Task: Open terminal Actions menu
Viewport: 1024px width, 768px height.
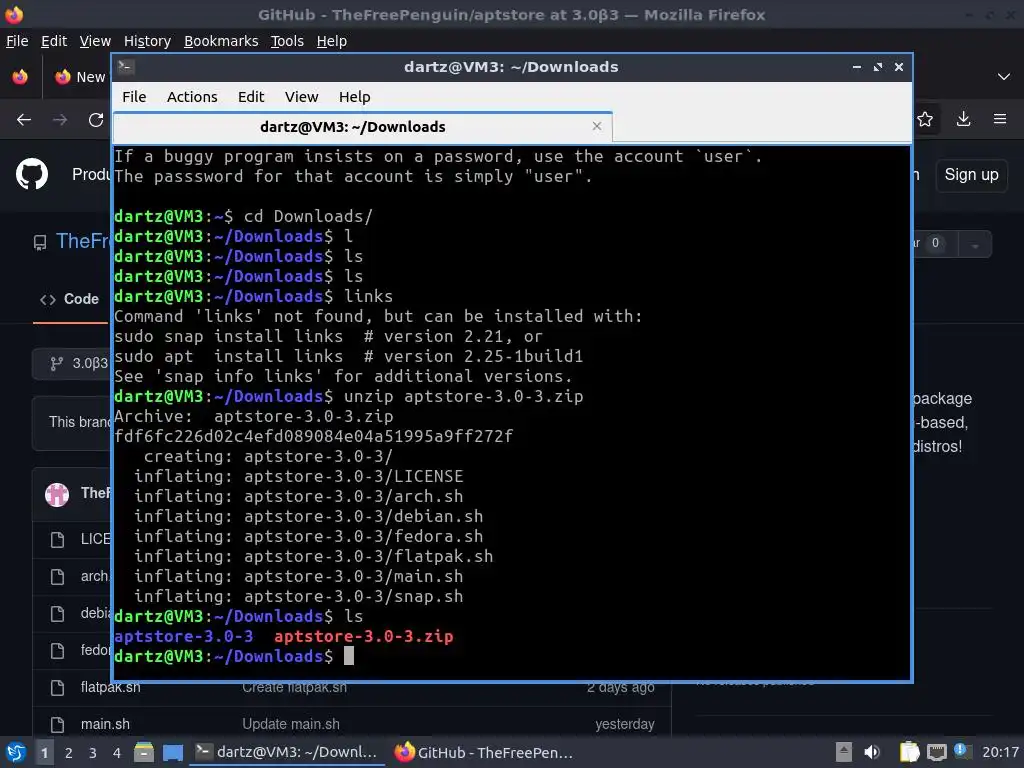Action: pyautogui.click(x=192, y=97)
